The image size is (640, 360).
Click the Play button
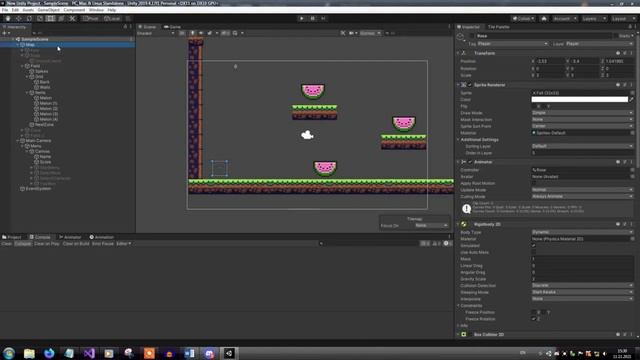302,18
